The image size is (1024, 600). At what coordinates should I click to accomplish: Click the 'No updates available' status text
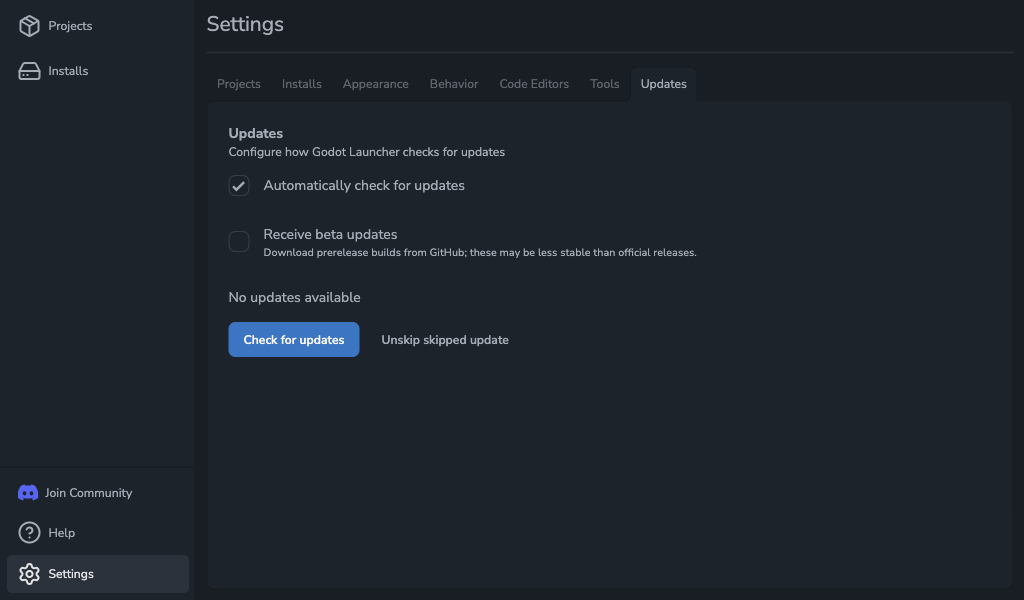pos(295,298)
